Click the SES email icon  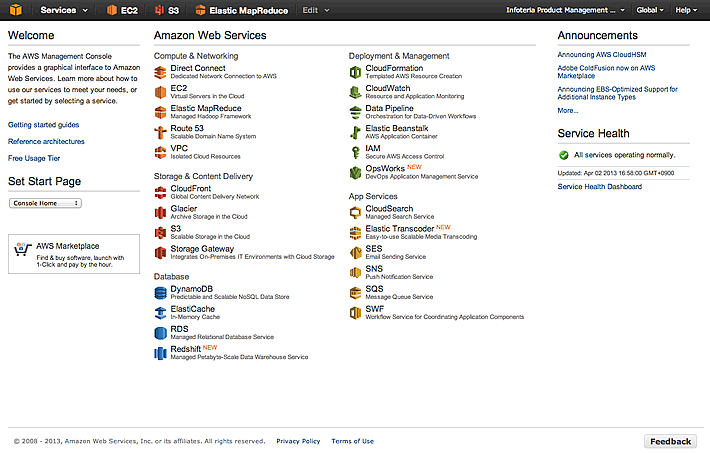pyautogui.click(x=355, y=252)
